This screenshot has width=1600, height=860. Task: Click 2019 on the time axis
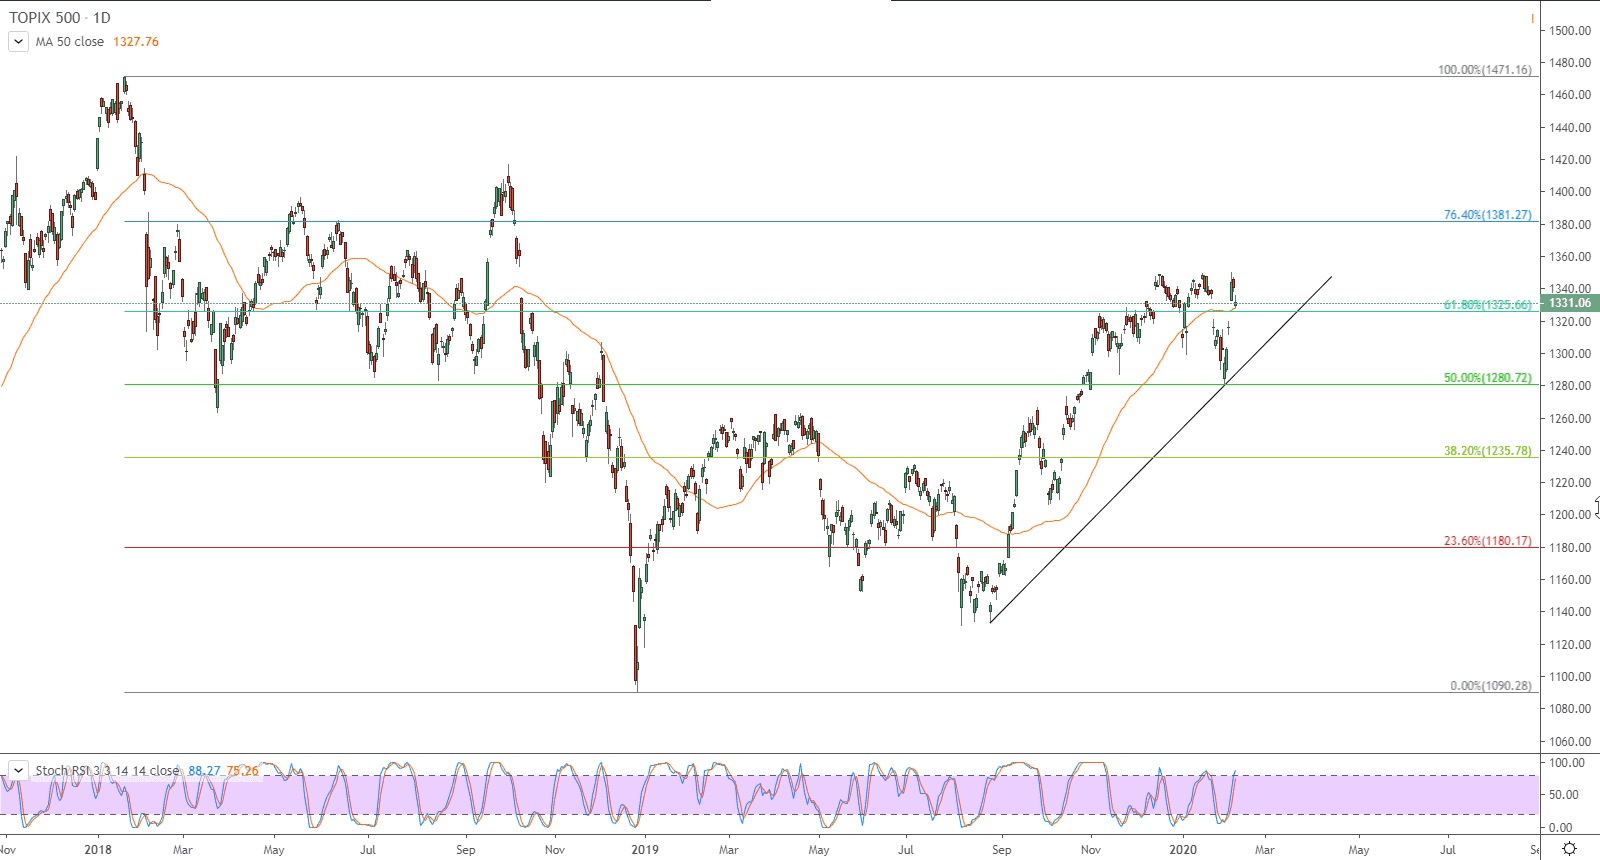pos(645,850)
